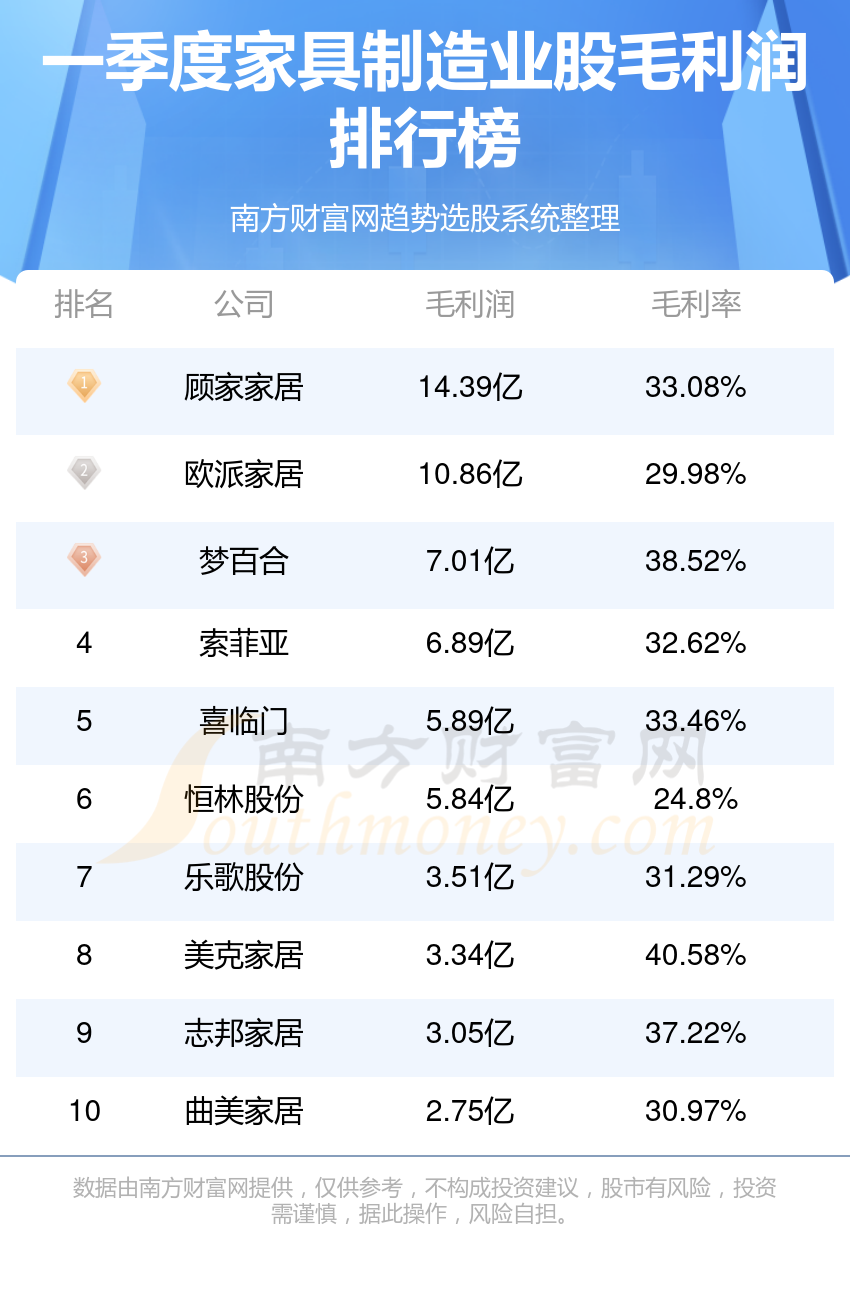Choose 索菲亚 in the ranking list
This screenshot has height=1300, width=850.
[244, 643]
